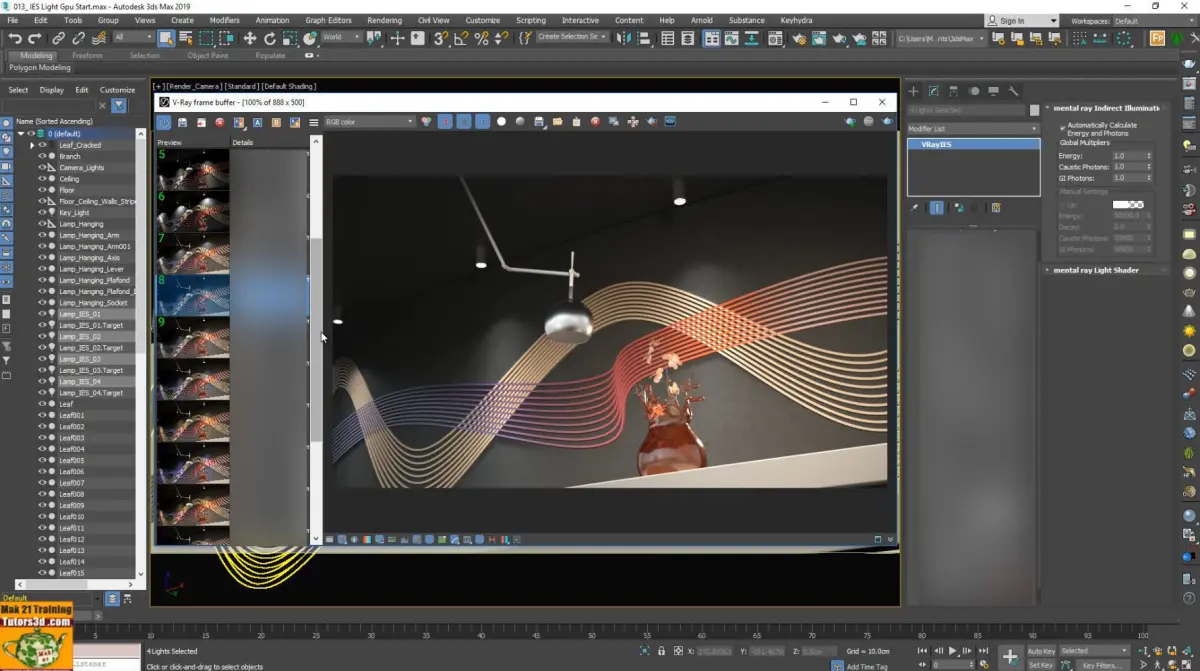Activate Select and Move tool
The image size is (1200, 671).
coord(250,38)
